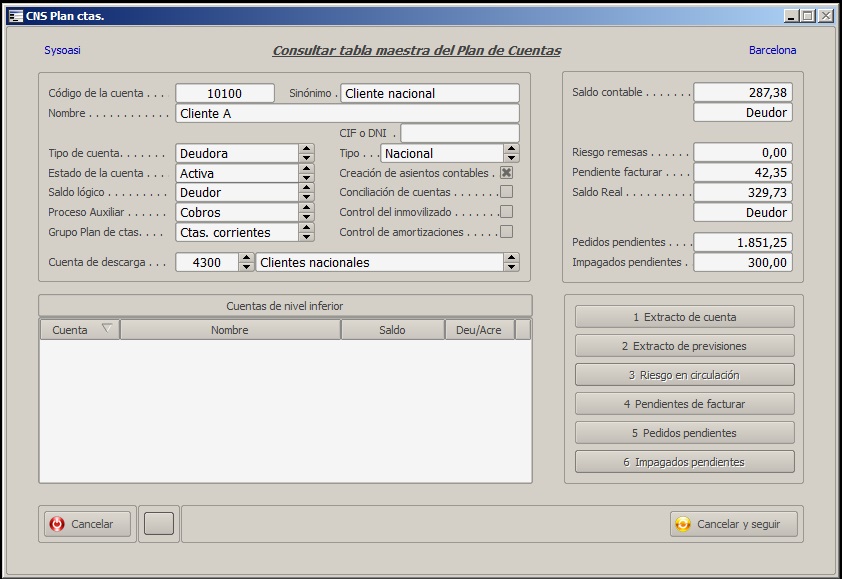Screen dimensions: 842x579
Task: Open 4 Pendientes de facturar
Action: 685,404
